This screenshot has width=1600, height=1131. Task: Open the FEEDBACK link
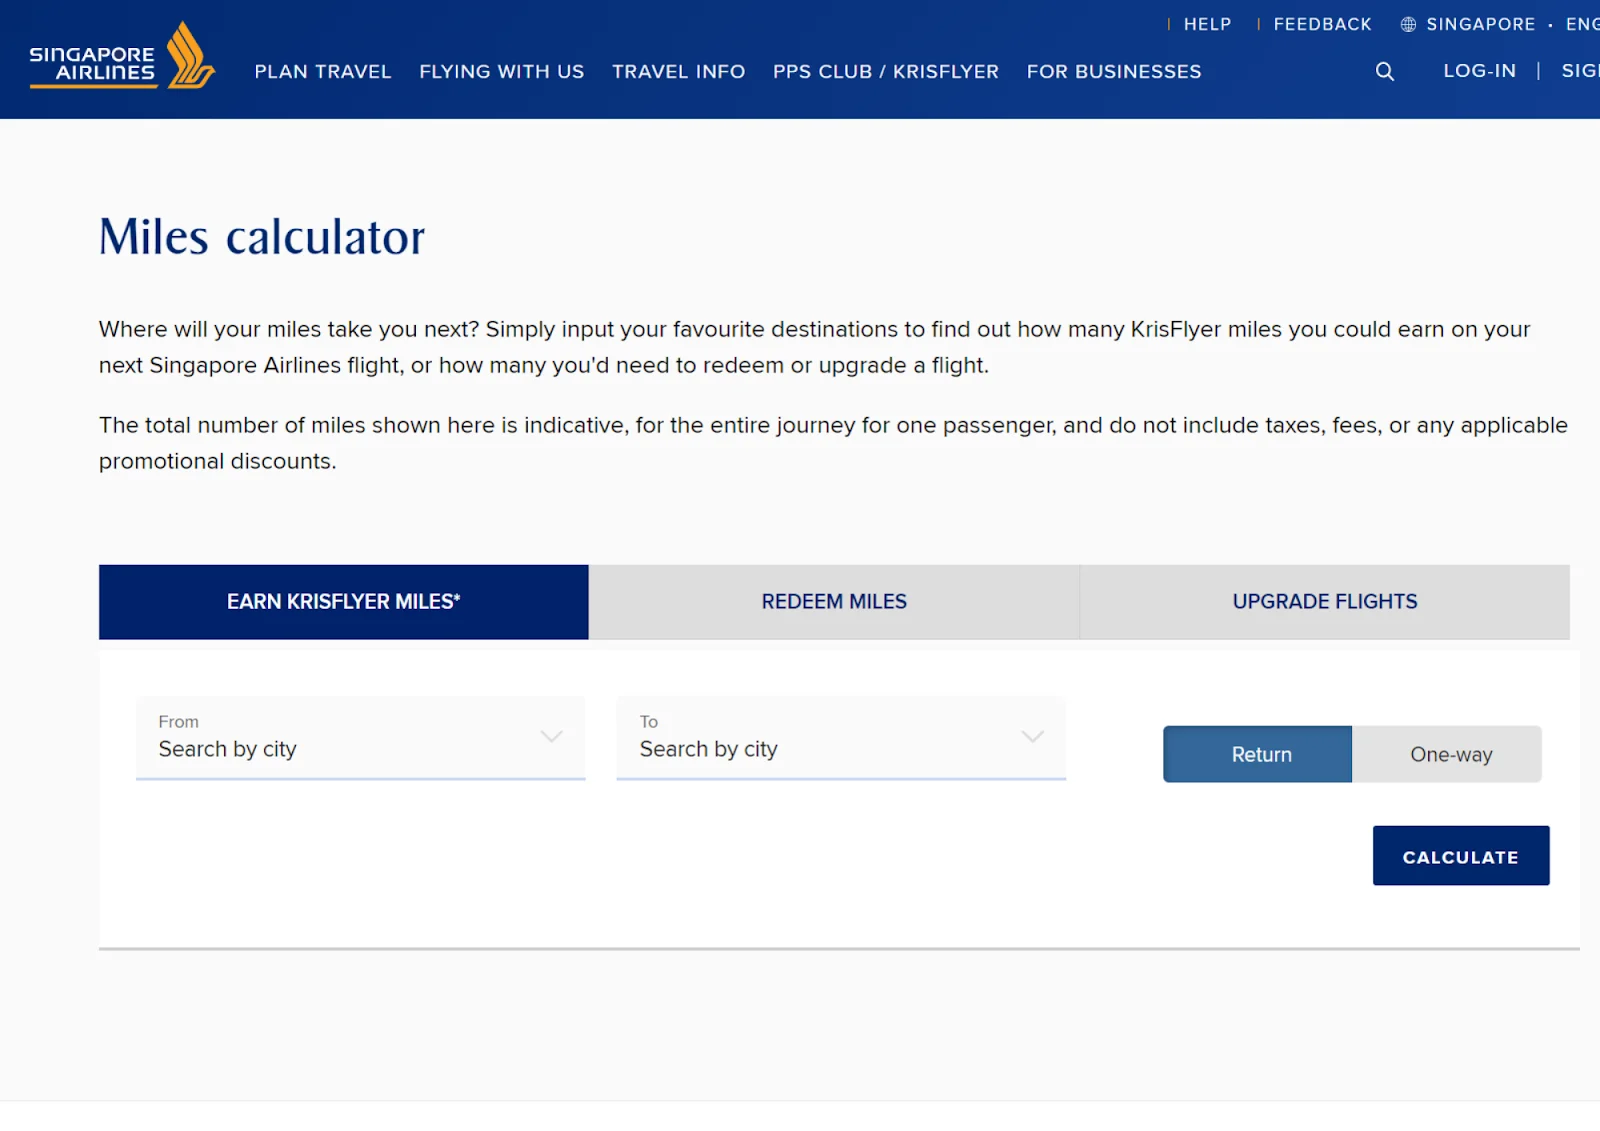(1322, 24)
